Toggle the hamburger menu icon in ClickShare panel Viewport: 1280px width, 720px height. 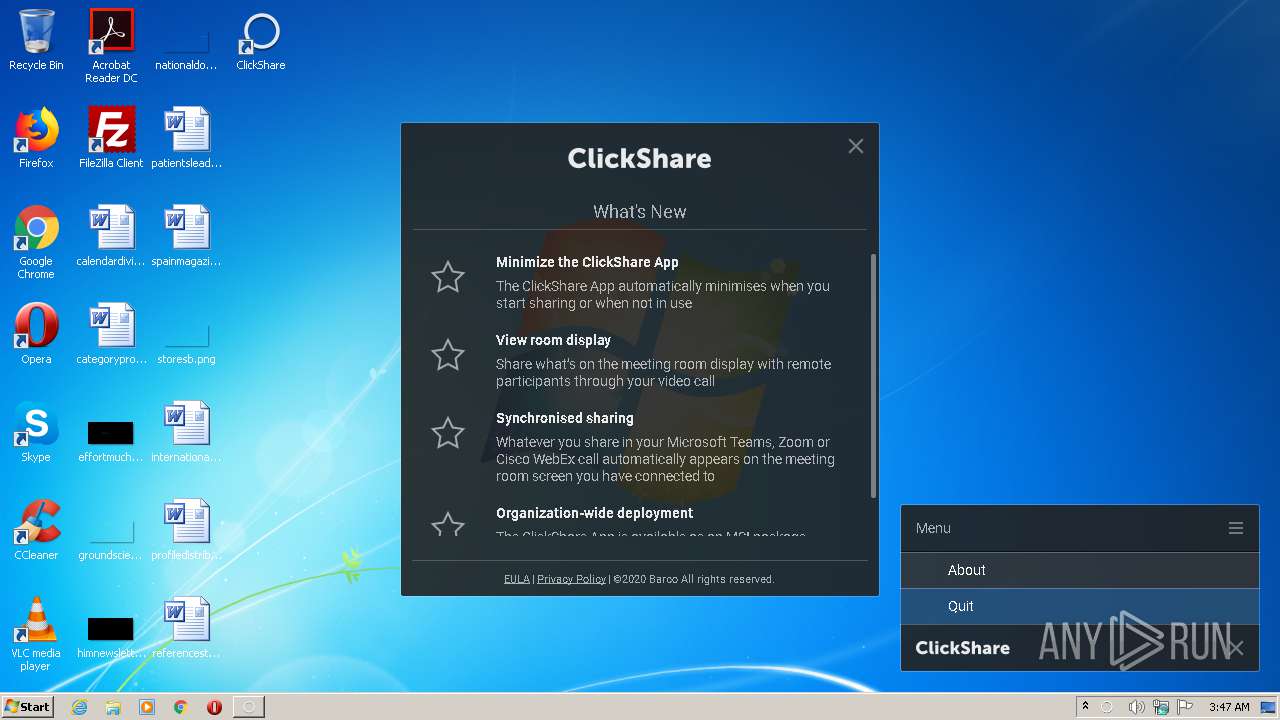click(1236, 528)
